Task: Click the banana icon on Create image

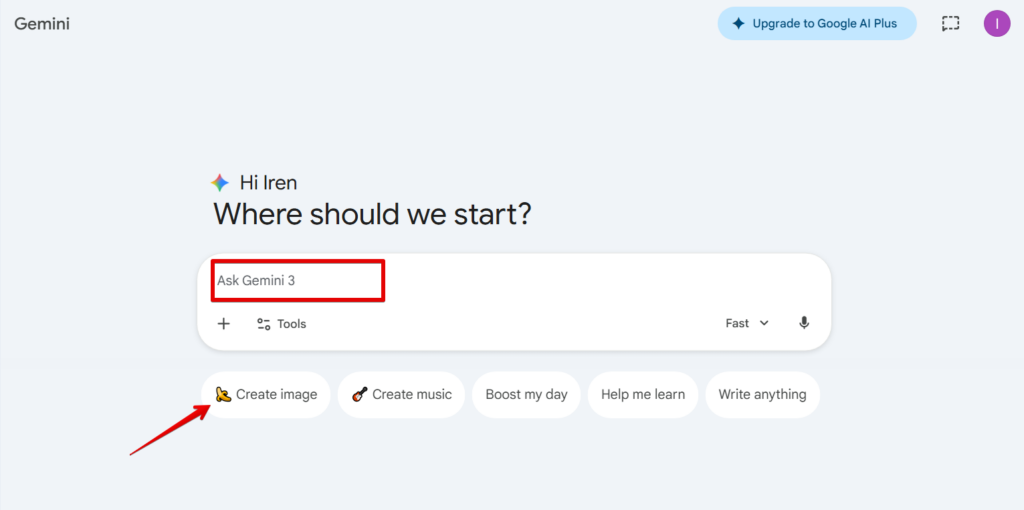Action: pyautogui.click(x=223, y=394)
